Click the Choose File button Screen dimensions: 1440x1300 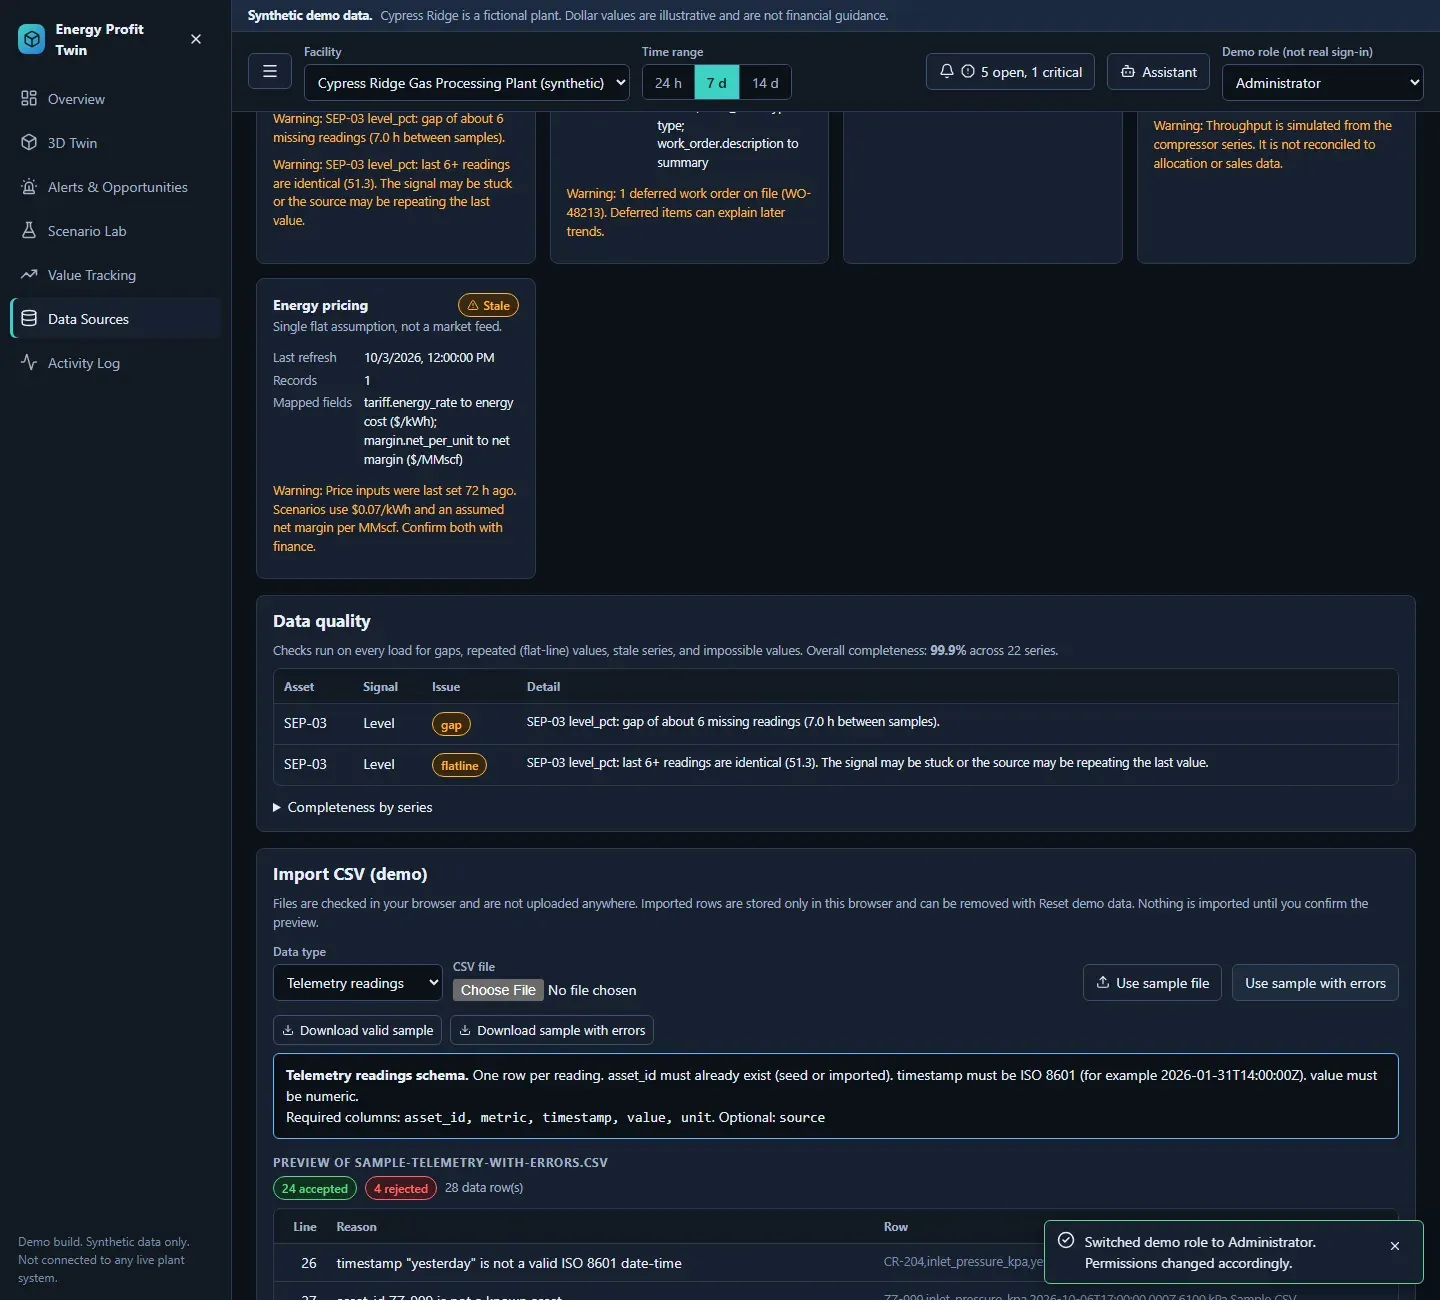pos(498,990)
